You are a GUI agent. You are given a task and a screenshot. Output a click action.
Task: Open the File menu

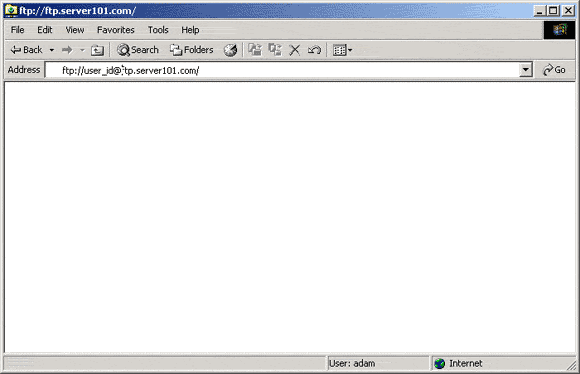(x=17, y=30)
